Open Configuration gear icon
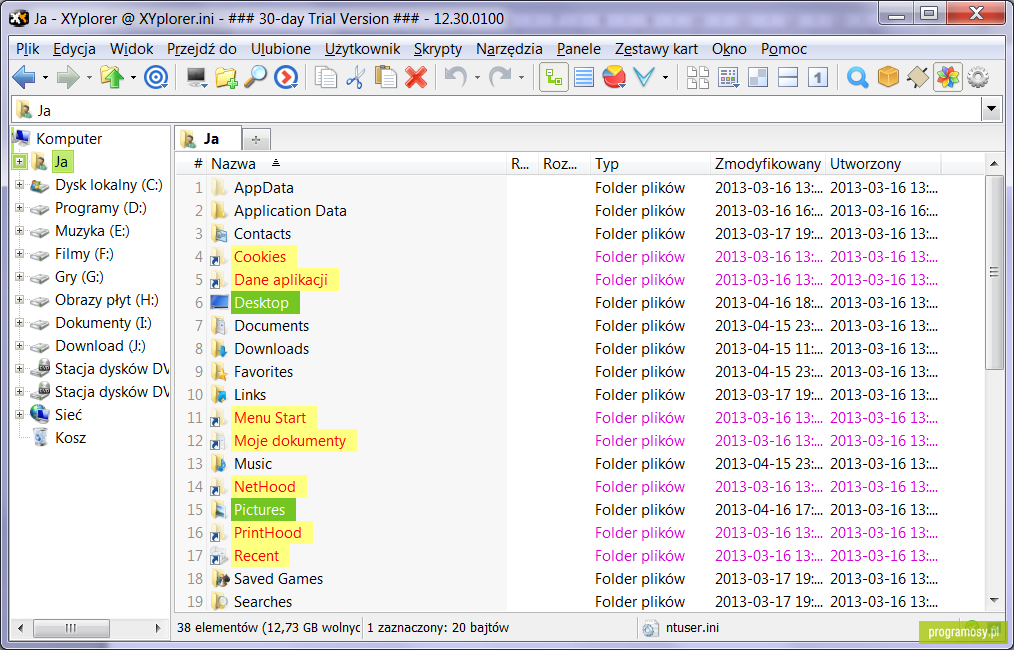The image size is (1014, 650). click(978, 78)
